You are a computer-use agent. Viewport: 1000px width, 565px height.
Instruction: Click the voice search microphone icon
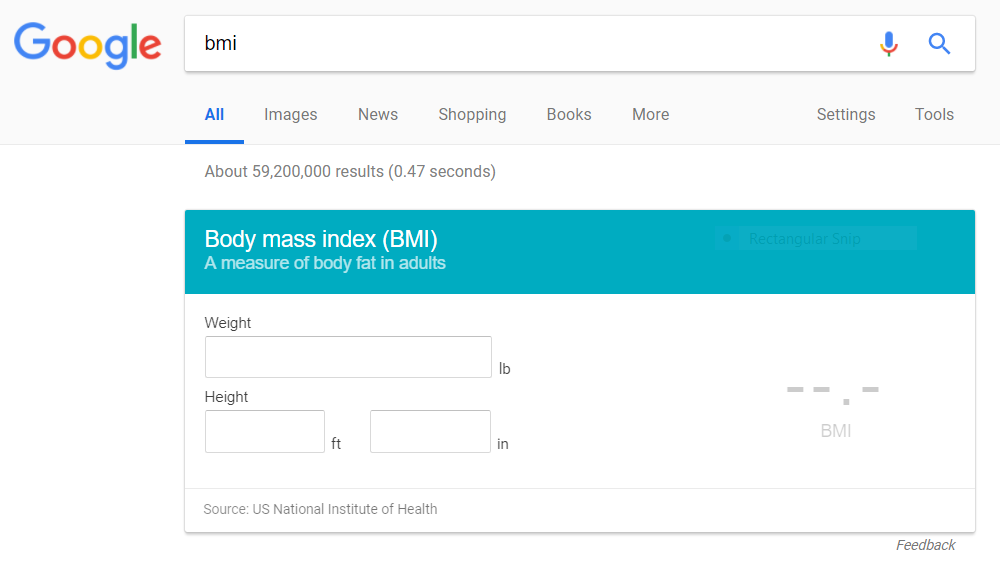coord(888,44)
